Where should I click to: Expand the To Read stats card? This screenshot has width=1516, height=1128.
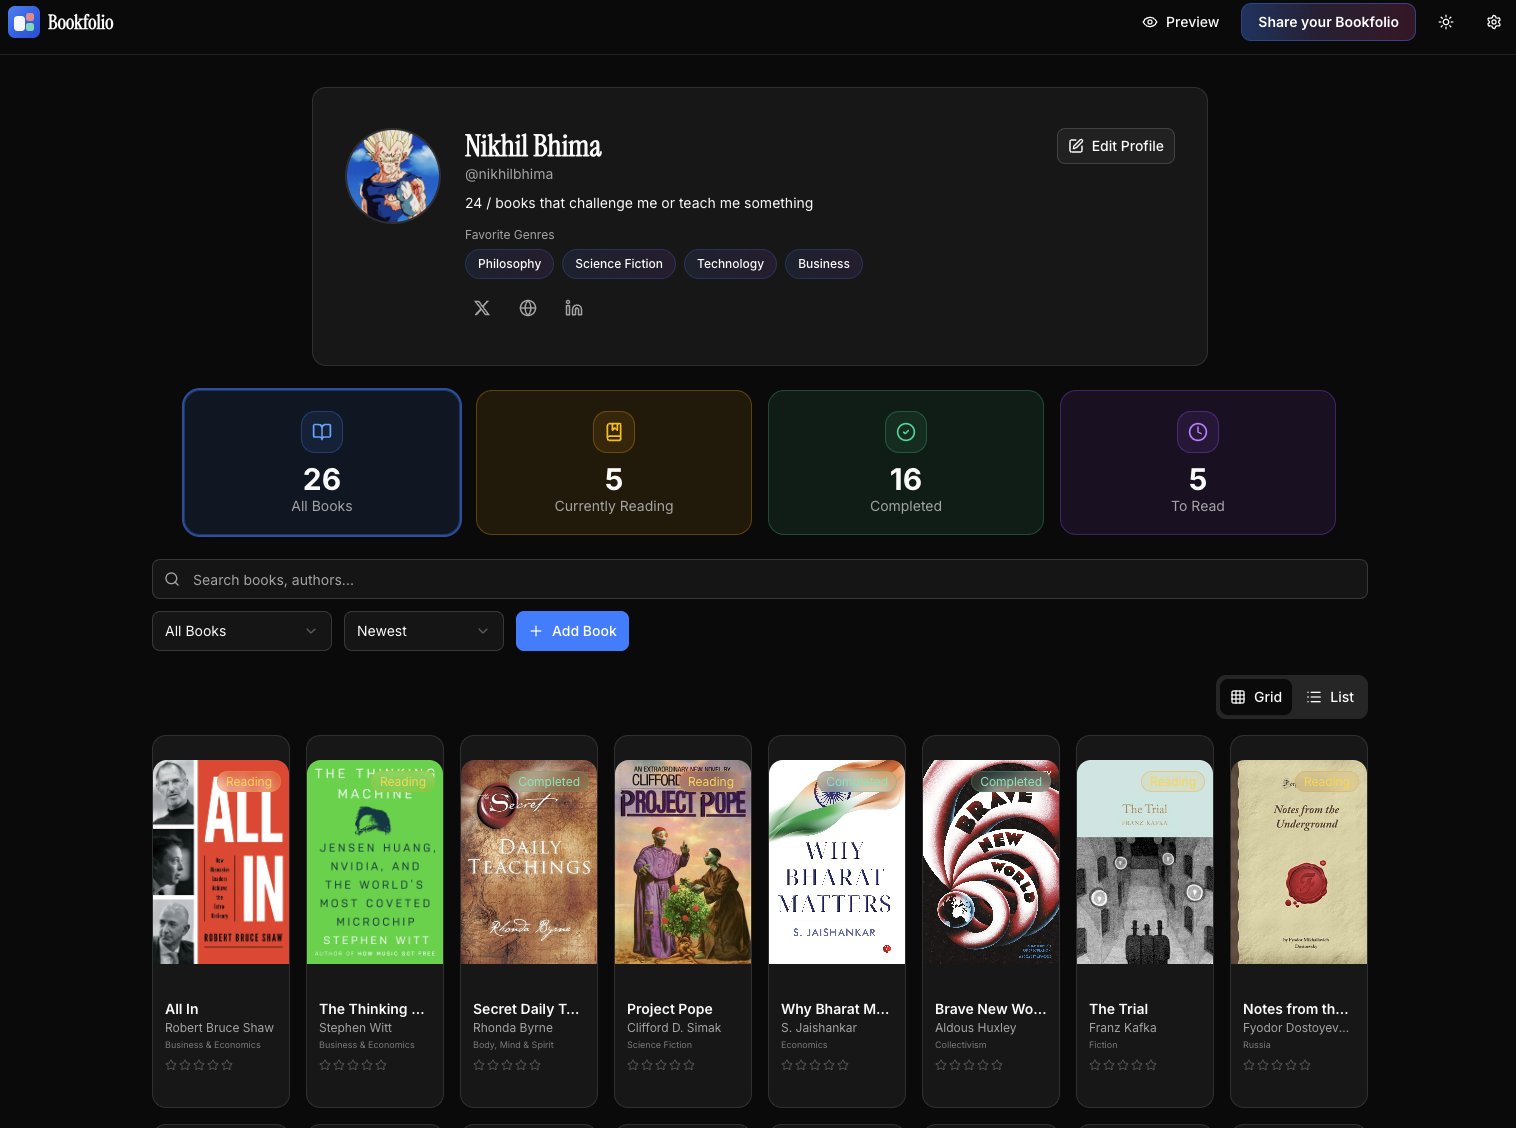point(1197,462)
